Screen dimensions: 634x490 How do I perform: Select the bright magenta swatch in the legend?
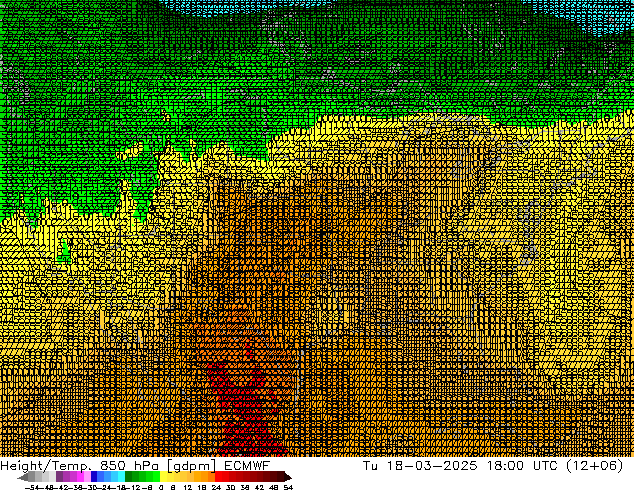[80, 477]
